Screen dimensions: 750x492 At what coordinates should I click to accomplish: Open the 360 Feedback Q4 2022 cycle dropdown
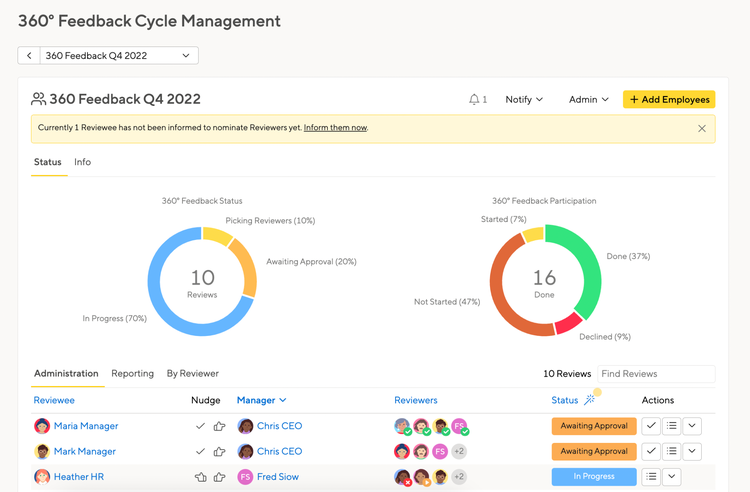pos(119,55)
